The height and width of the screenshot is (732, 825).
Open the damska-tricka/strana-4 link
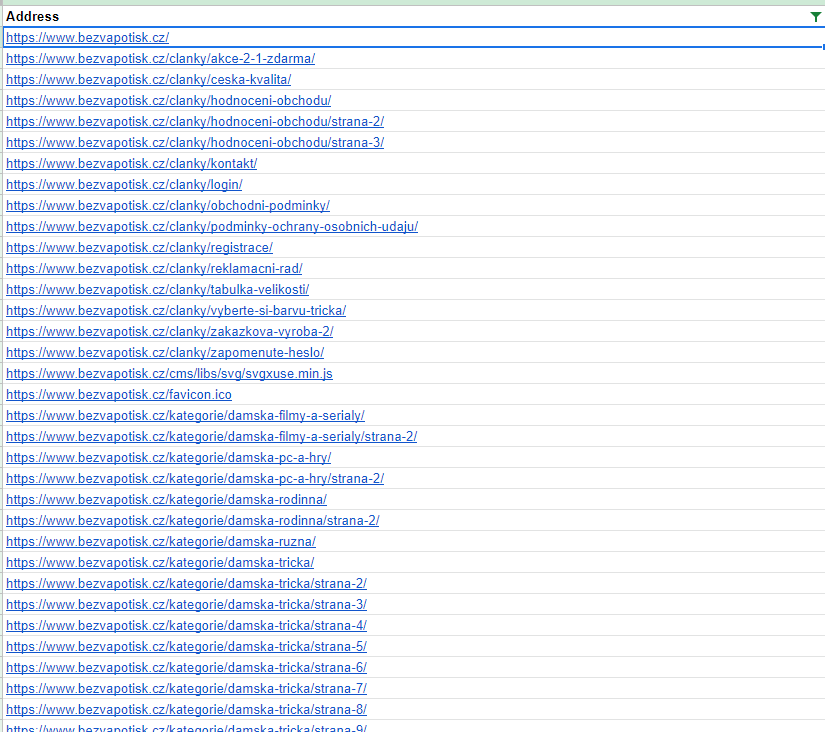click(x=186, y=626)
